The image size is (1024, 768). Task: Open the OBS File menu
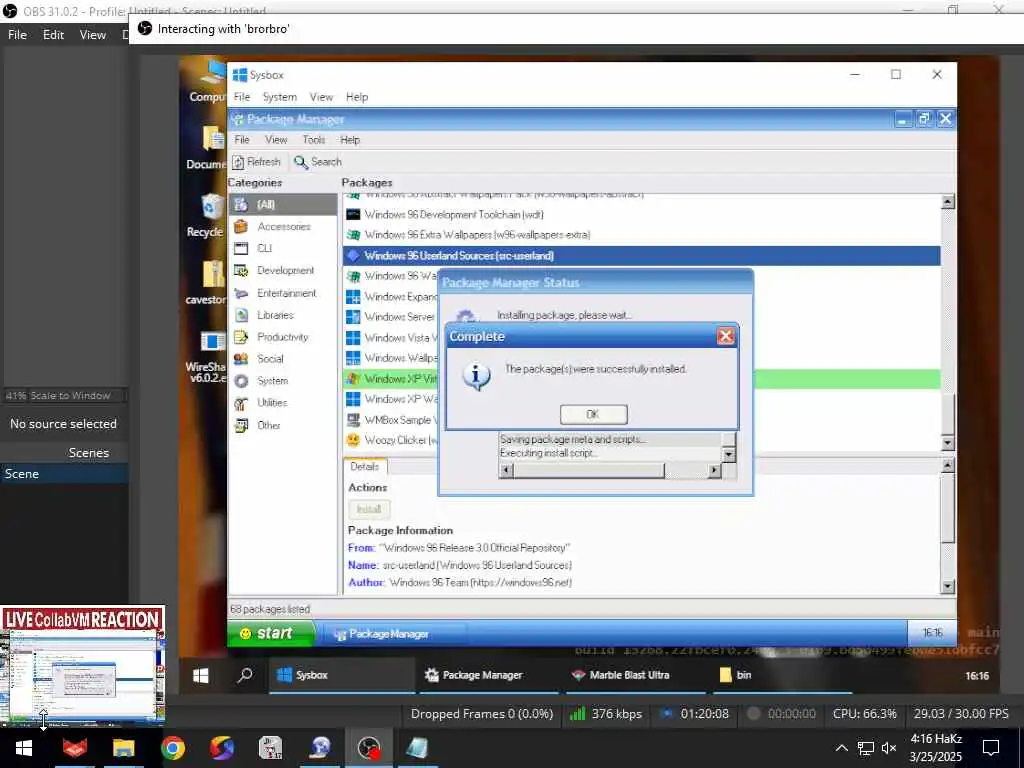[x=17, y=35]
